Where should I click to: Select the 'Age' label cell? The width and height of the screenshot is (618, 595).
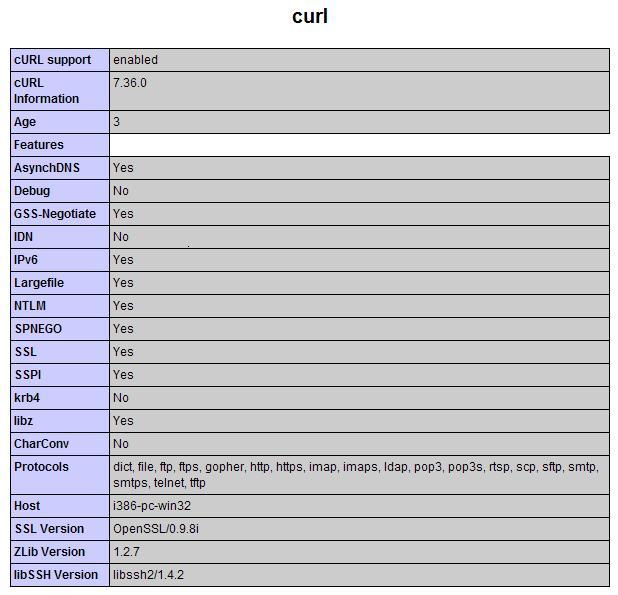(x=60, y=122)
